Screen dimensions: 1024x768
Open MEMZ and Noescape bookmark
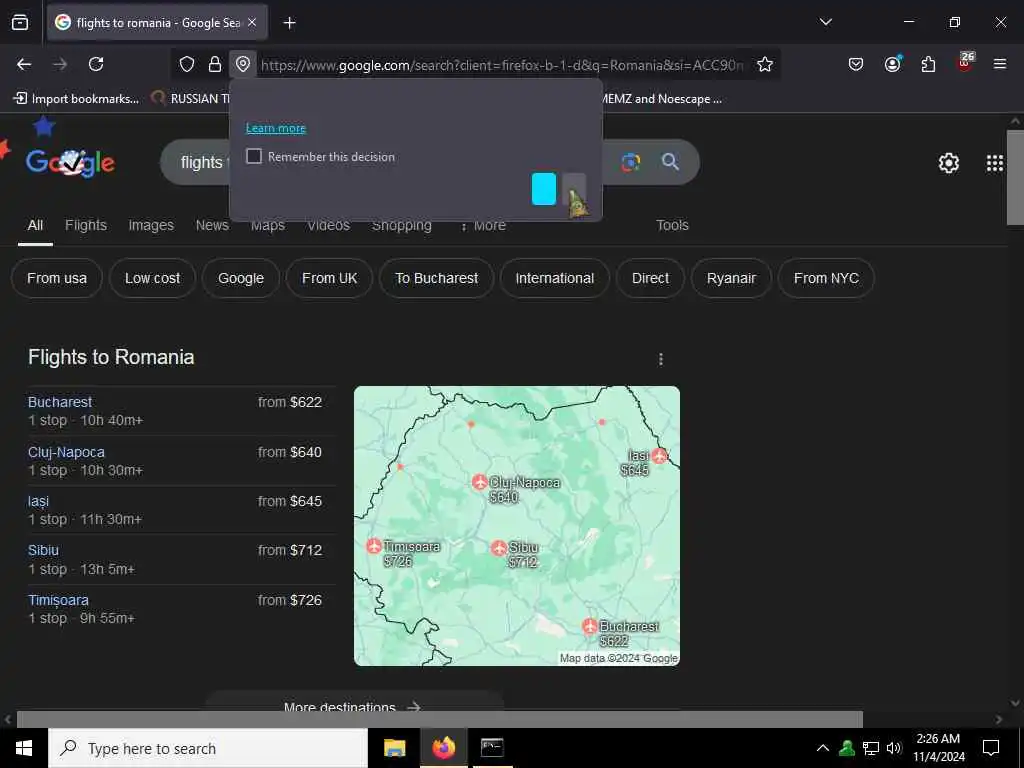pyautogui.click(x=662, y=99)
